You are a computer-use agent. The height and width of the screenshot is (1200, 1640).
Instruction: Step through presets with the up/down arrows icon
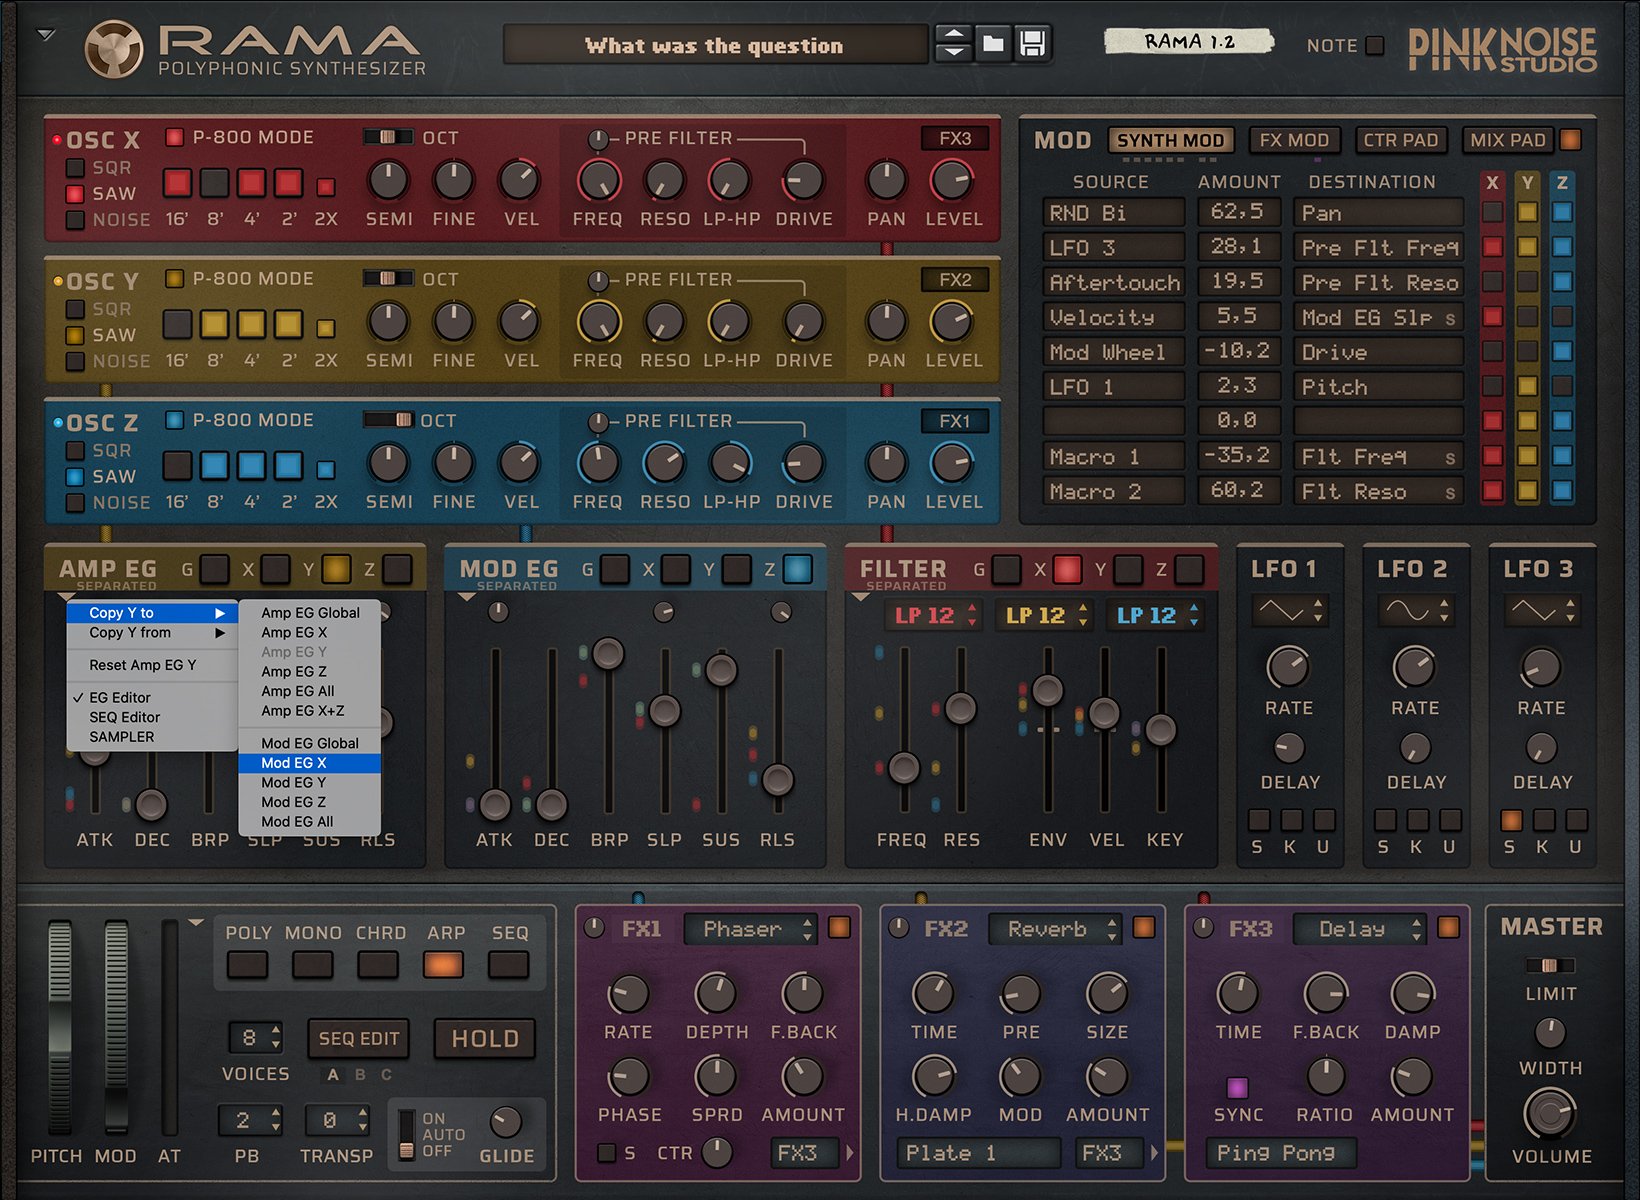point(952,44)
